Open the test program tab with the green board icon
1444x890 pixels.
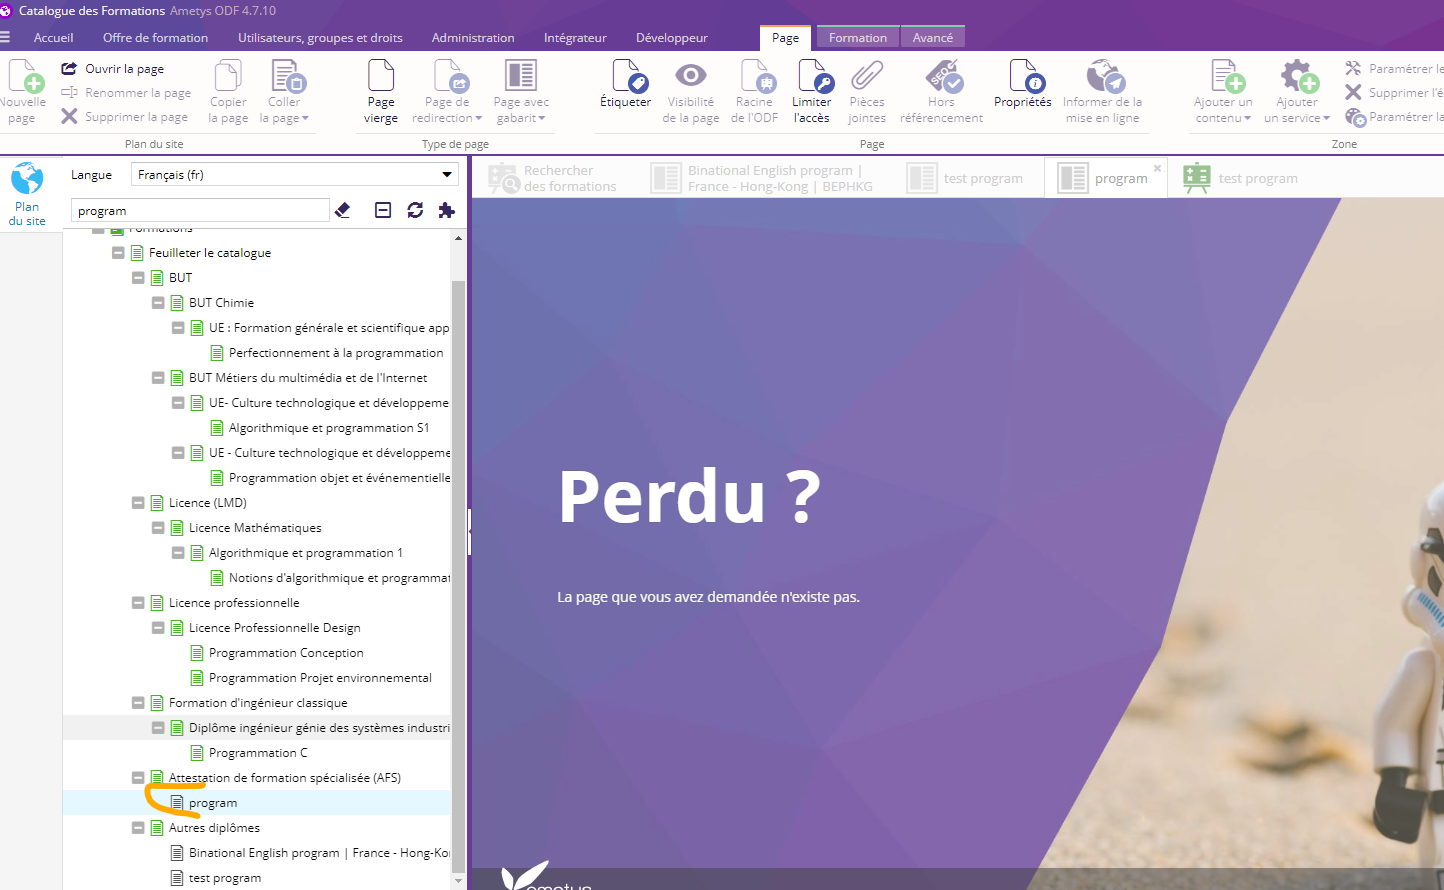click(1240, 178)
